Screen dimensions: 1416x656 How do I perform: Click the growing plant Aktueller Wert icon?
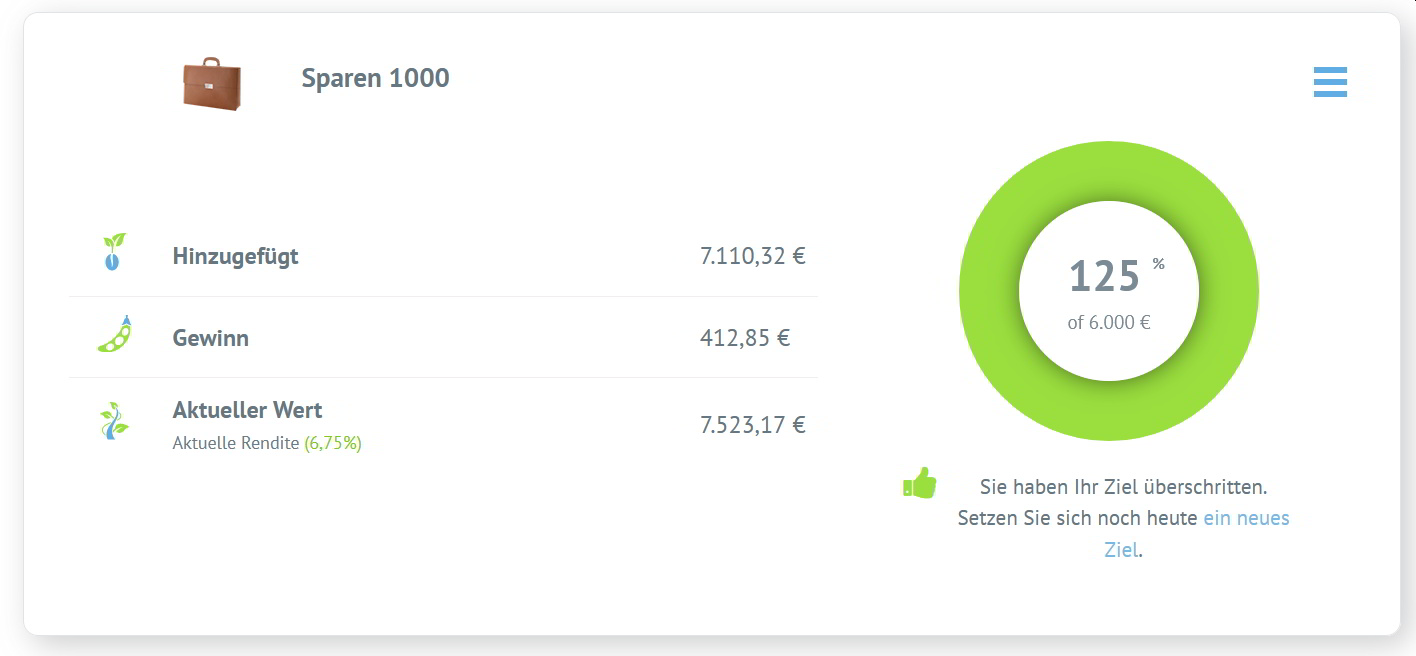(x=114, y=421)
